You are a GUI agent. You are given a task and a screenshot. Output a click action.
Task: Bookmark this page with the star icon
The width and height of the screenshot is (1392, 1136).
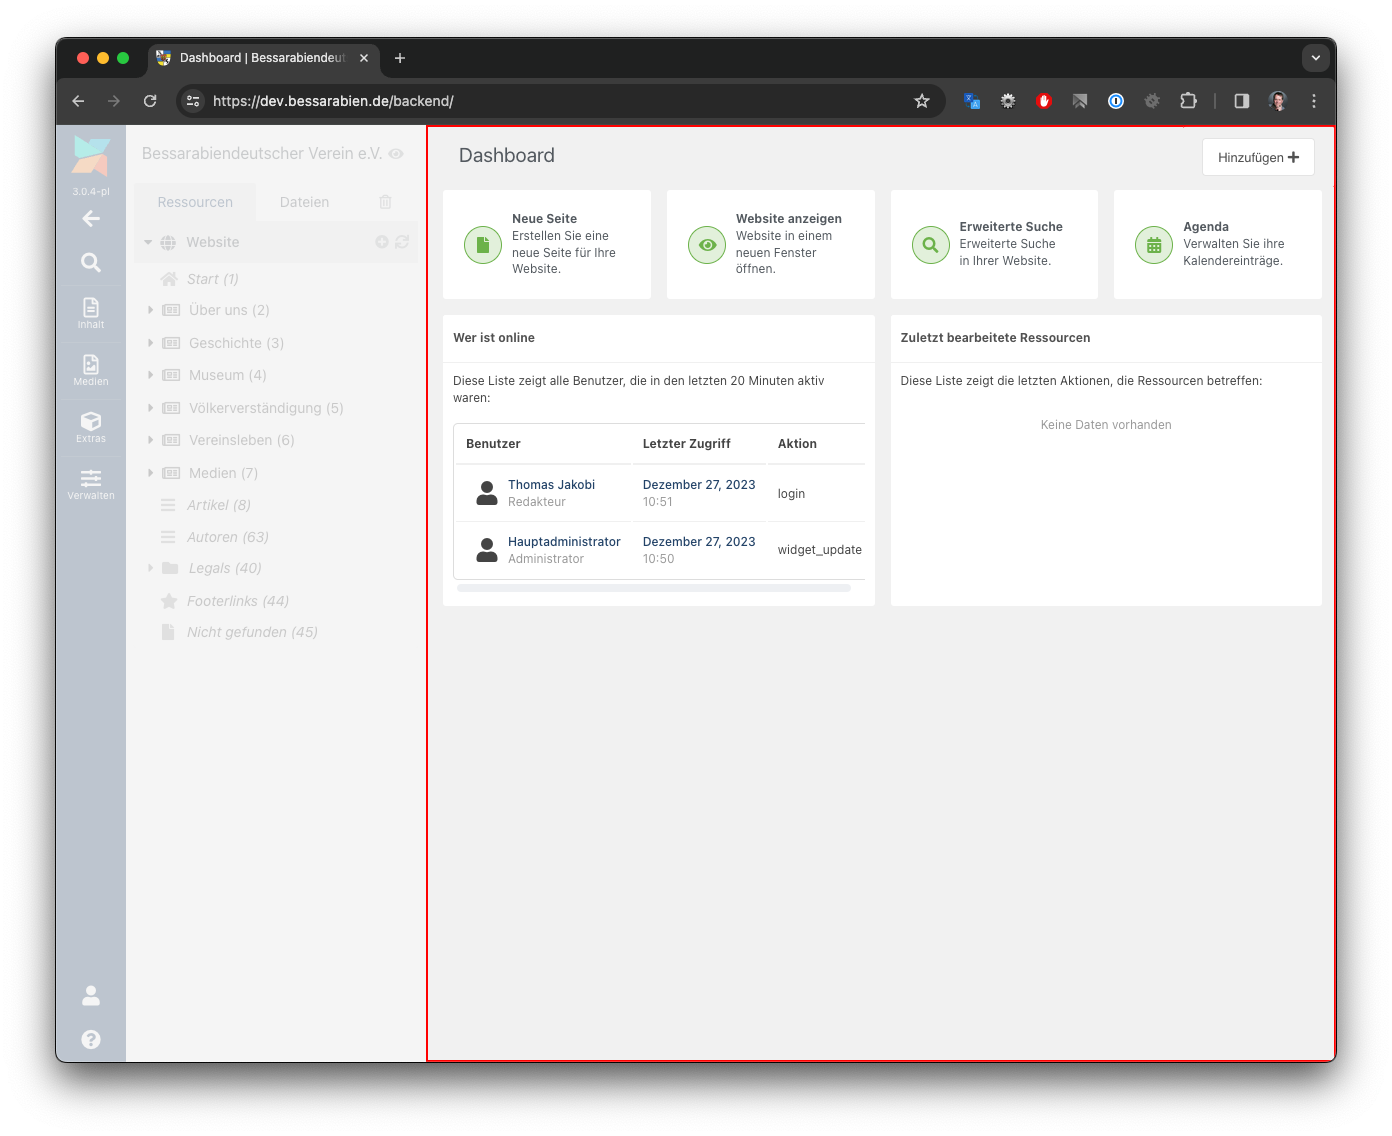[922, 101]
